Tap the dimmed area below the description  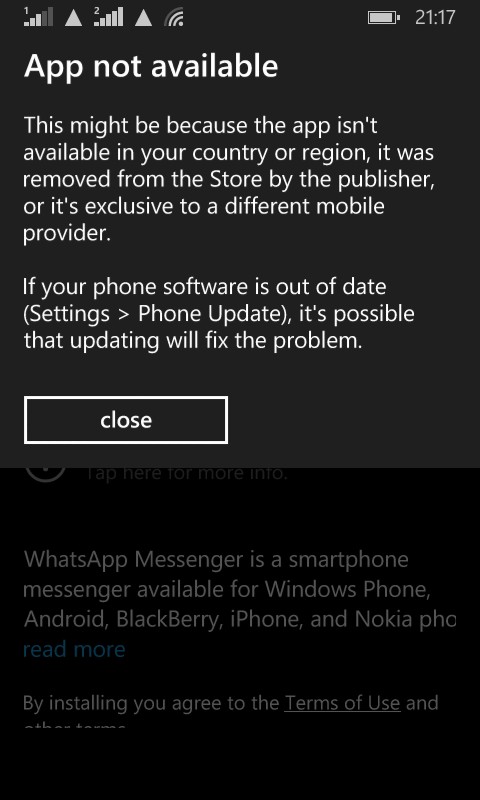[x=240, y=765]
